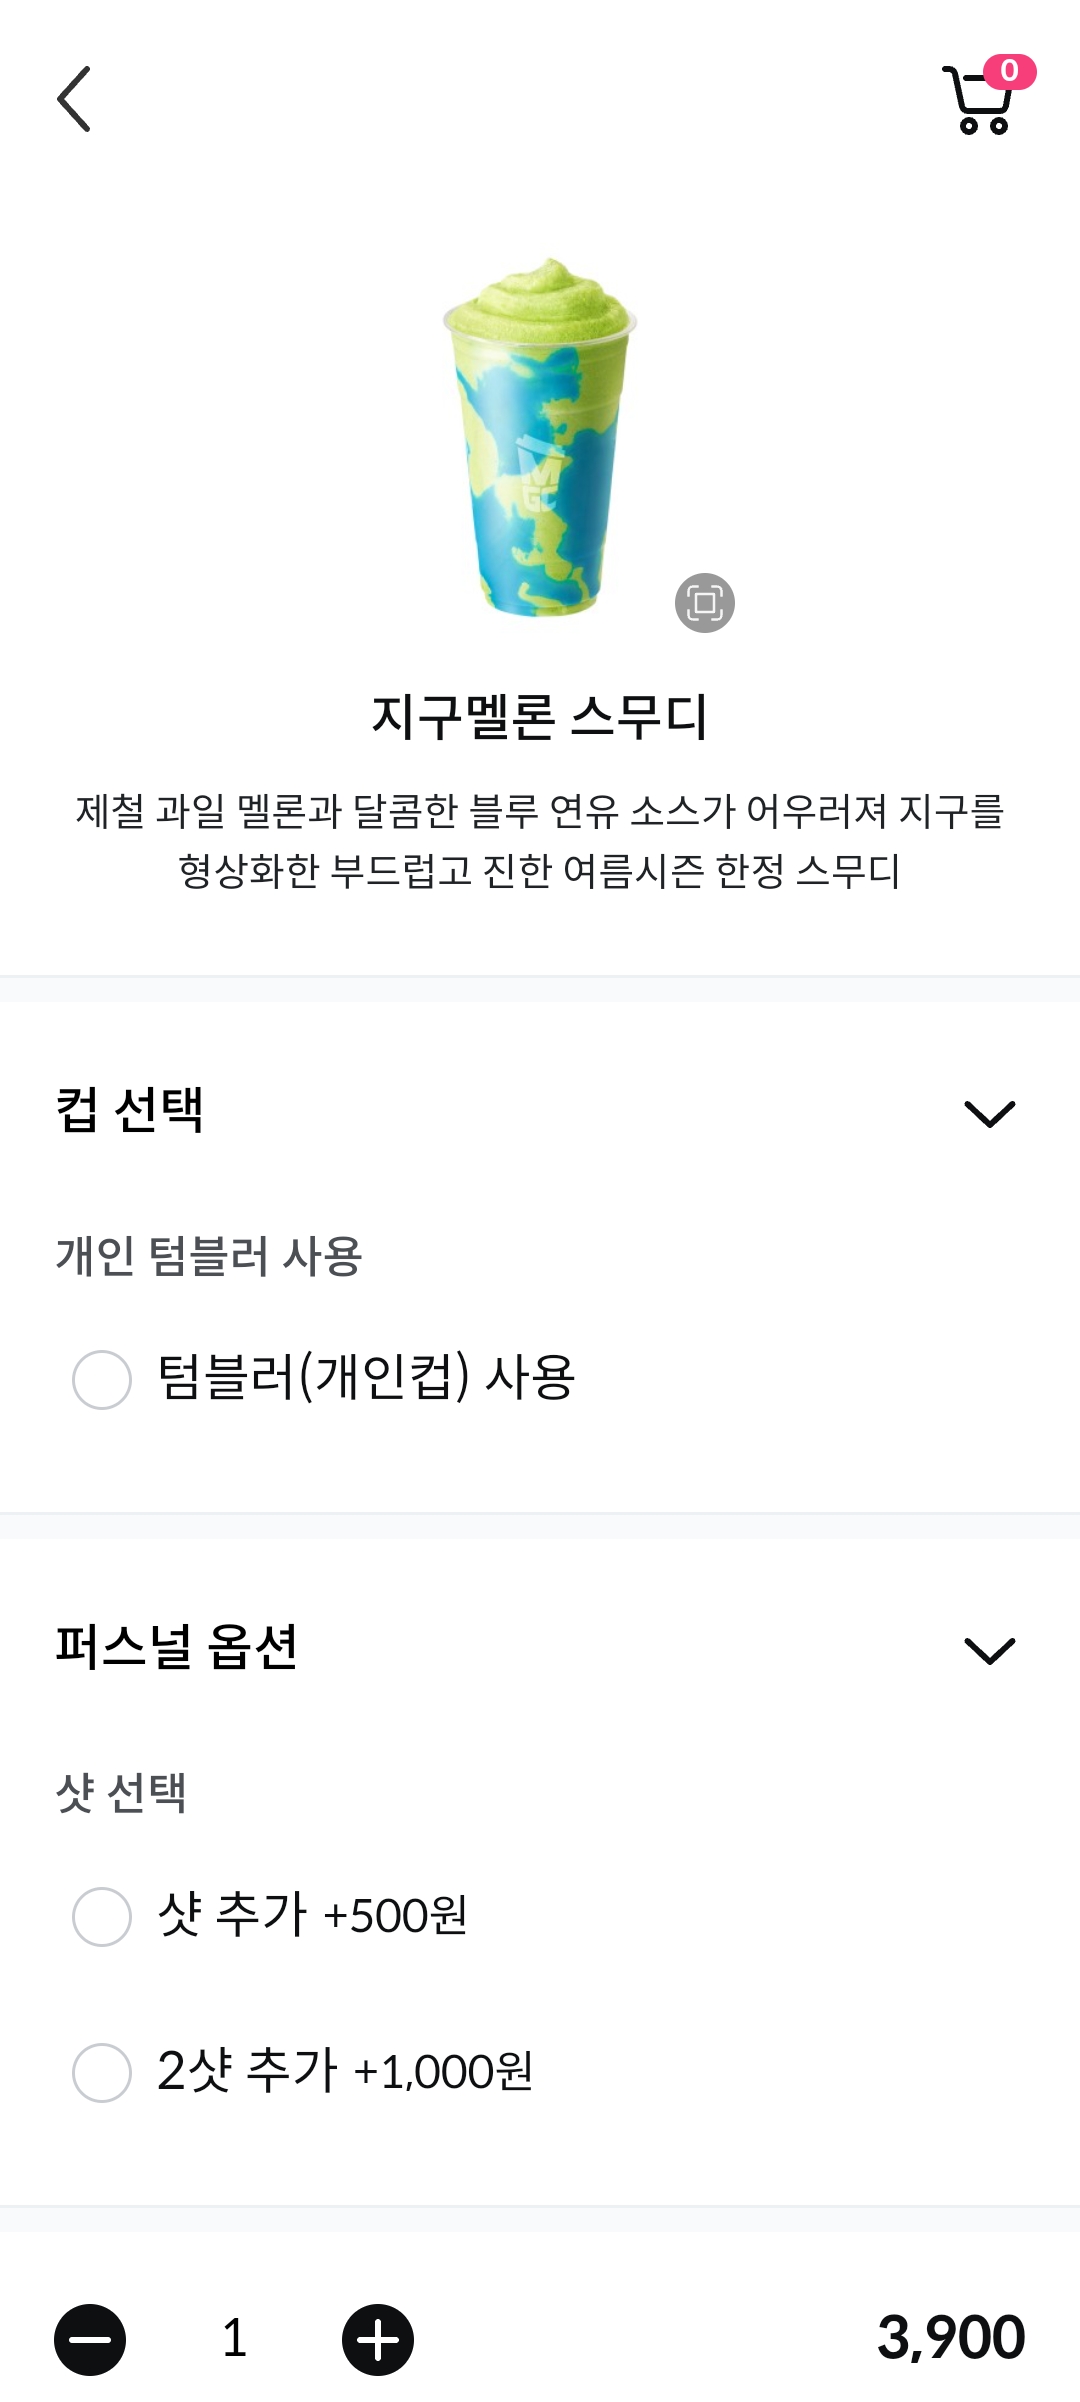This screenshot has height=2402, width=1080.
Task: Open the enlarge image view icon
Action: [x=704, y=603]
